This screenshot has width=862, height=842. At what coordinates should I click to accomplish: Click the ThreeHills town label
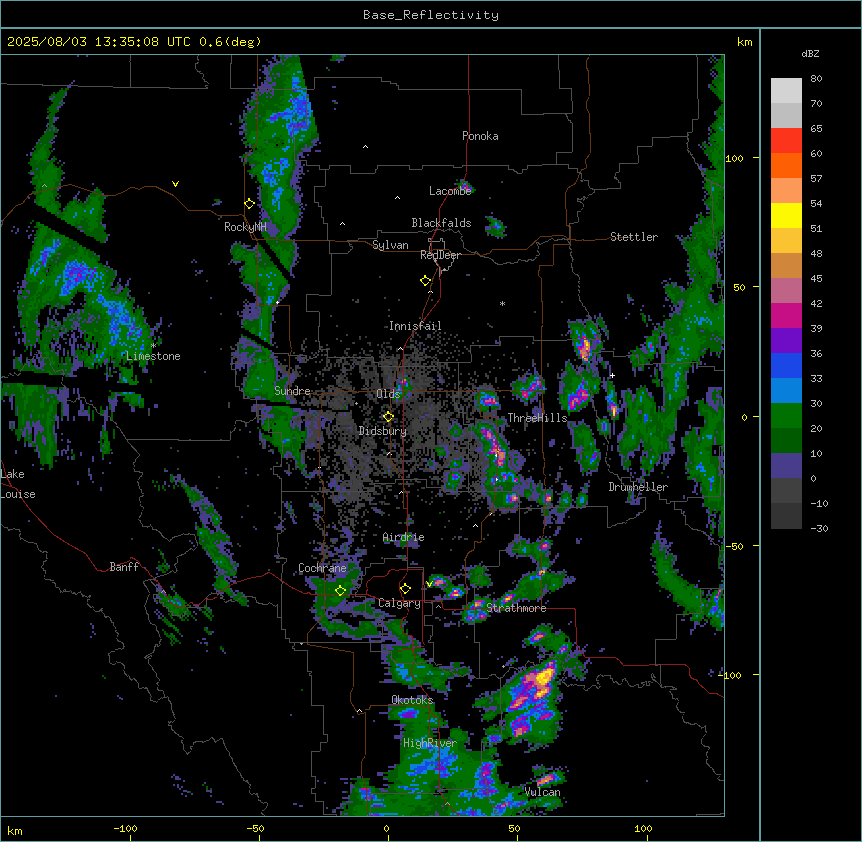point(537,418)
